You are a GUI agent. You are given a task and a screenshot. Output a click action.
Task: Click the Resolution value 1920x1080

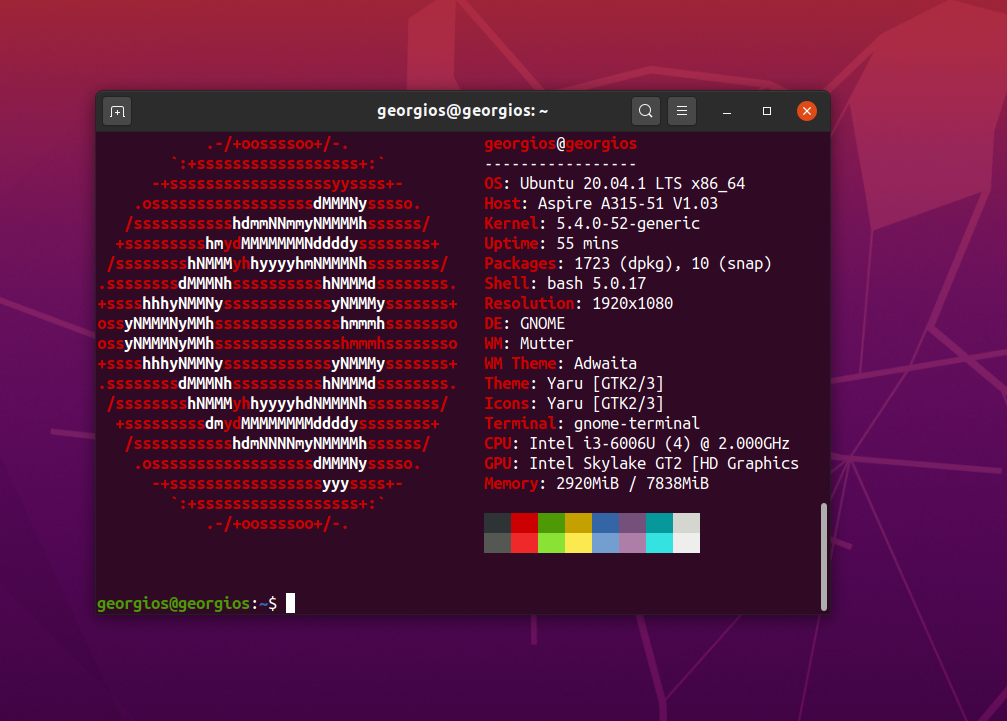(x=632, y=303)
